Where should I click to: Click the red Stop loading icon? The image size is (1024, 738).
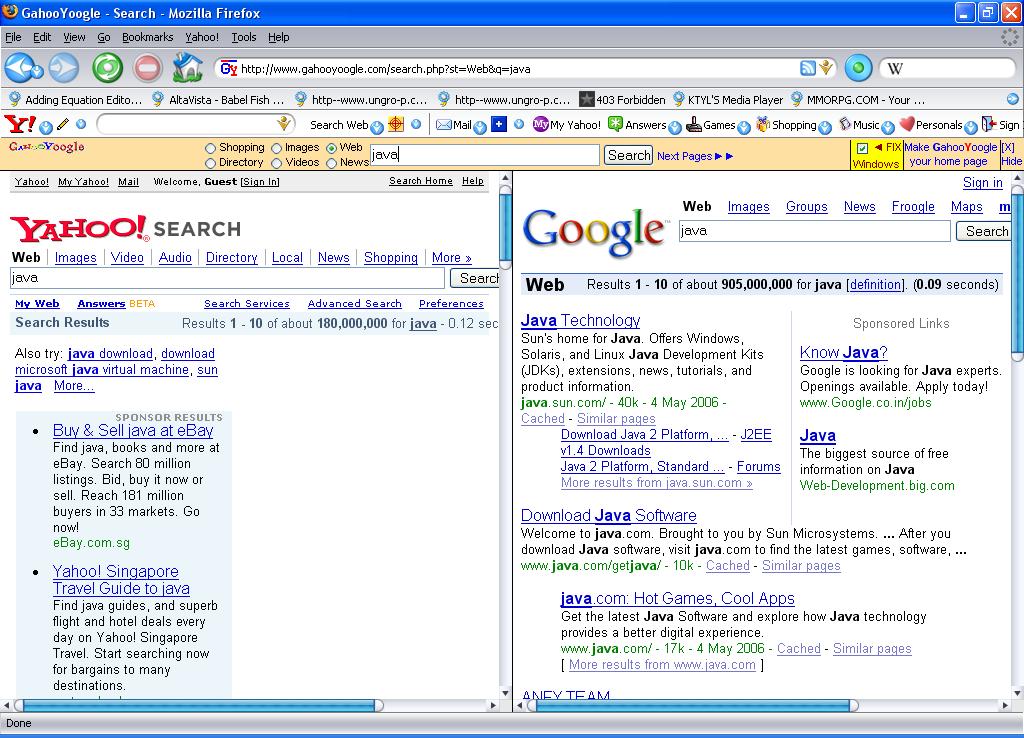tap(148, 68)
